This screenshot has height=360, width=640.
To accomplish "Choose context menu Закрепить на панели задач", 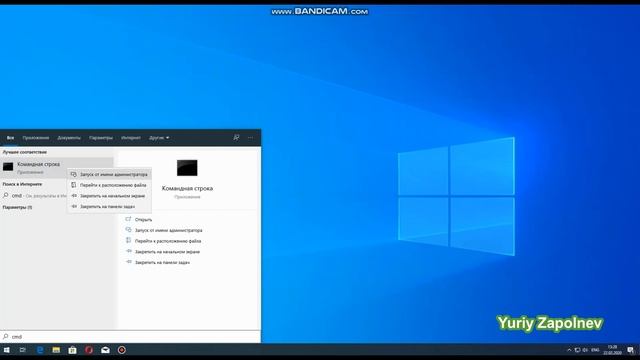I will click(109, 207).
